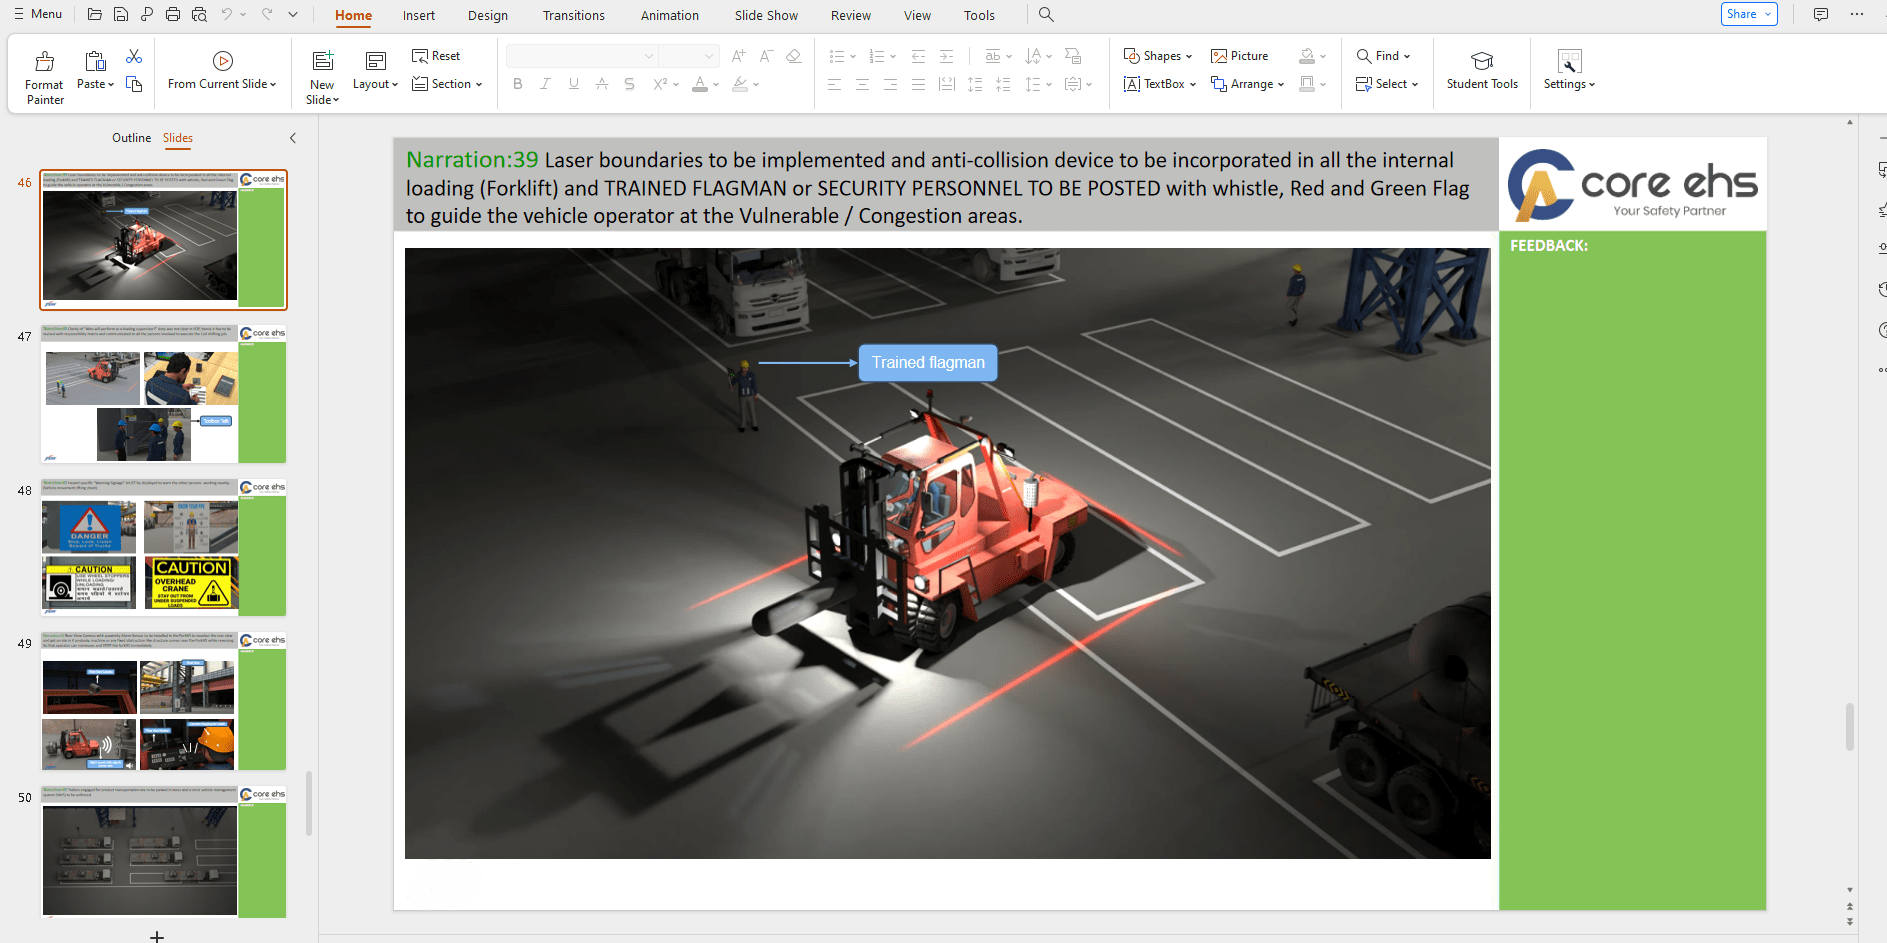The image size is (1887, 943).
Task: Activate the Format Painter
Action: pyautogui.click(x=44, y=70)
